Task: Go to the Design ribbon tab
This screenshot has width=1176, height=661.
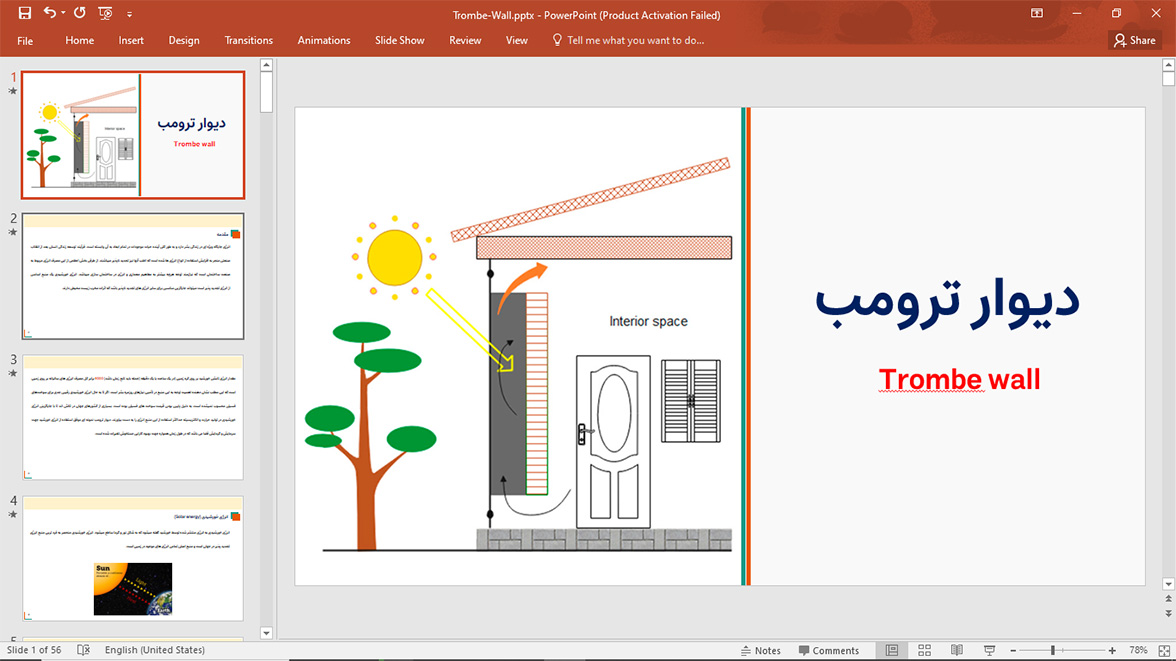Action: [184, 41]
